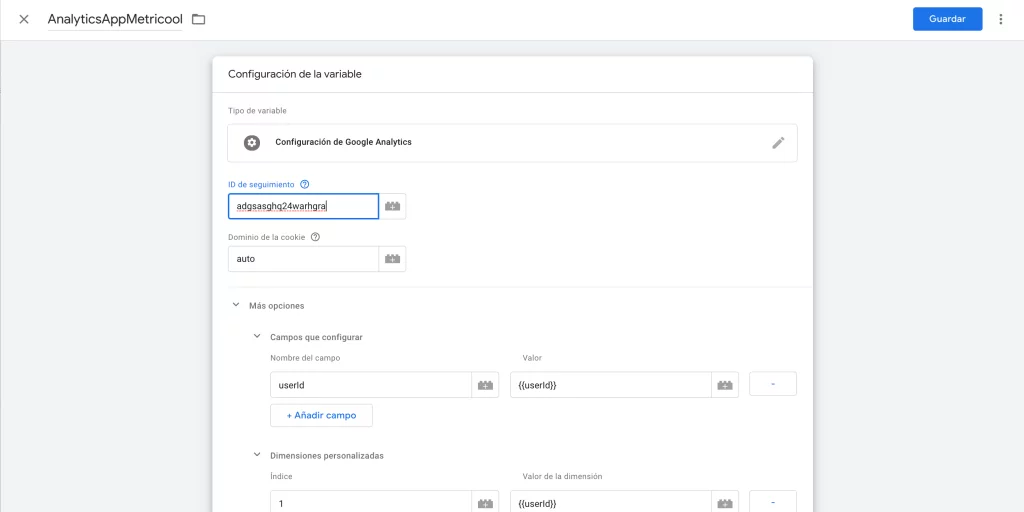Open the folder icon next to variable name

[x=199, y=20]
